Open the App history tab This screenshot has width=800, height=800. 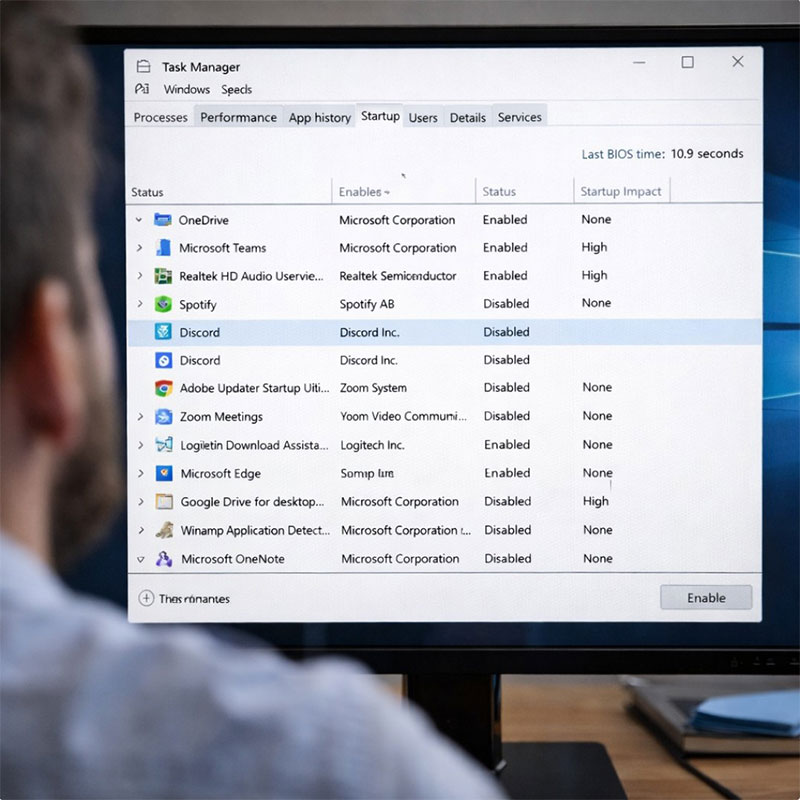pyautogui.click(x=319, y=117)
